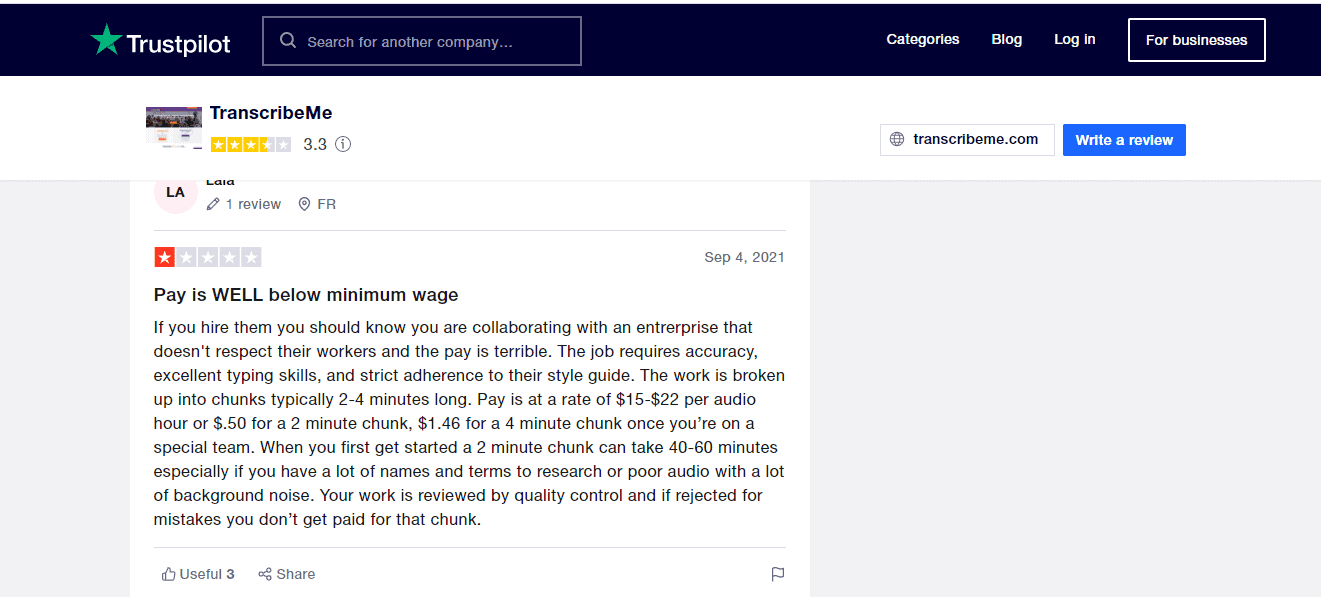Visit the transcribeme.com website link
This screenshot has height=597, width=1321.
tap(975, 140)
